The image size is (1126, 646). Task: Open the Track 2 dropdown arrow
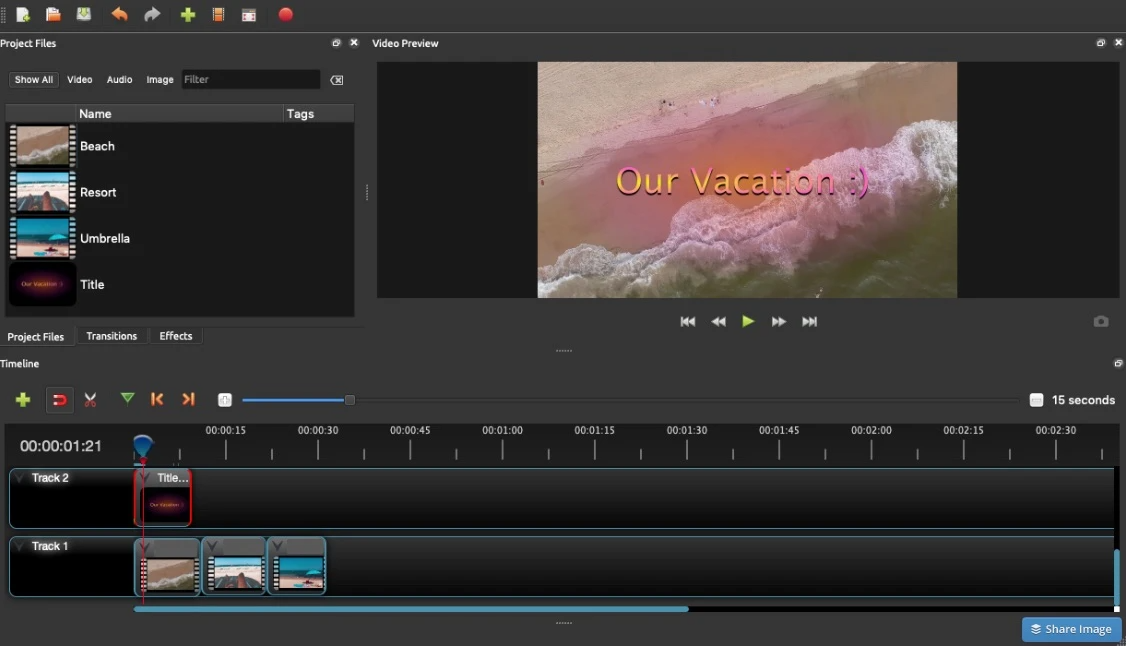coord(20,479)
